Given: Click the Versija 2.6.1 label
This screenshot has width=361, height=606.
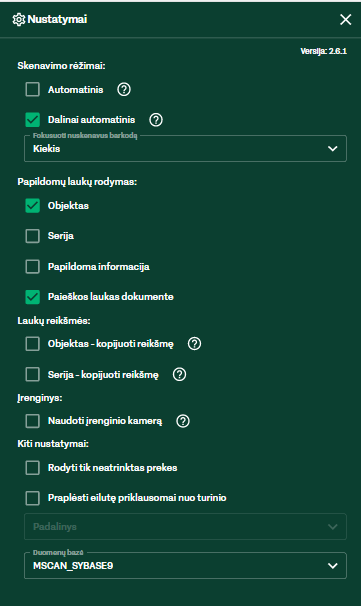Looking at the screenshot, I should (324, 51).
